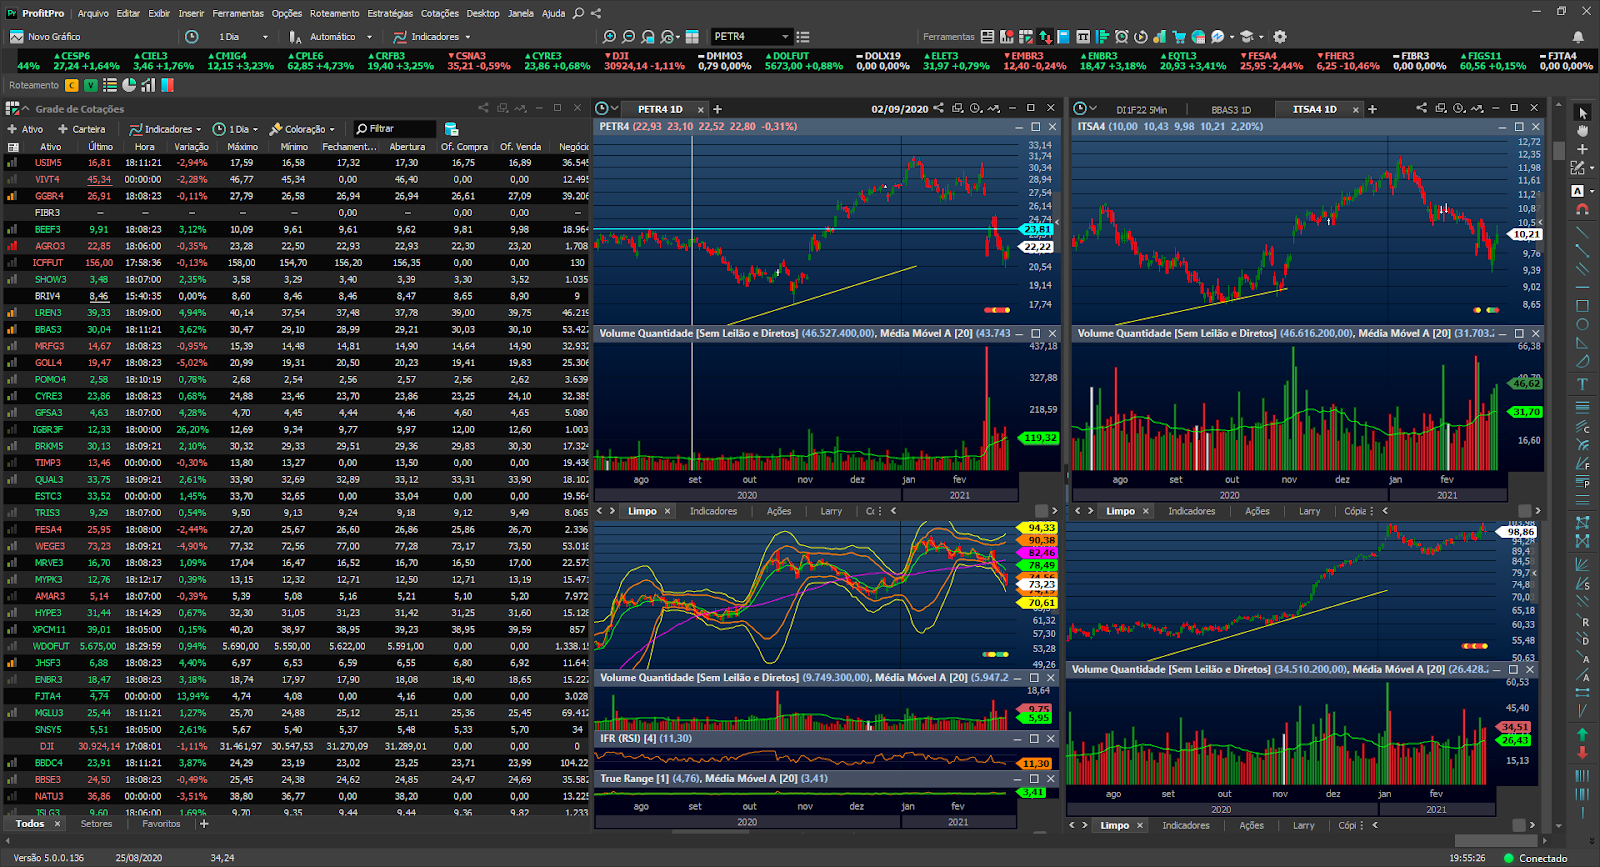The image size is (1600, 867).
Task: Click the green-red arrows order icon
Action: coord(1045,37)
